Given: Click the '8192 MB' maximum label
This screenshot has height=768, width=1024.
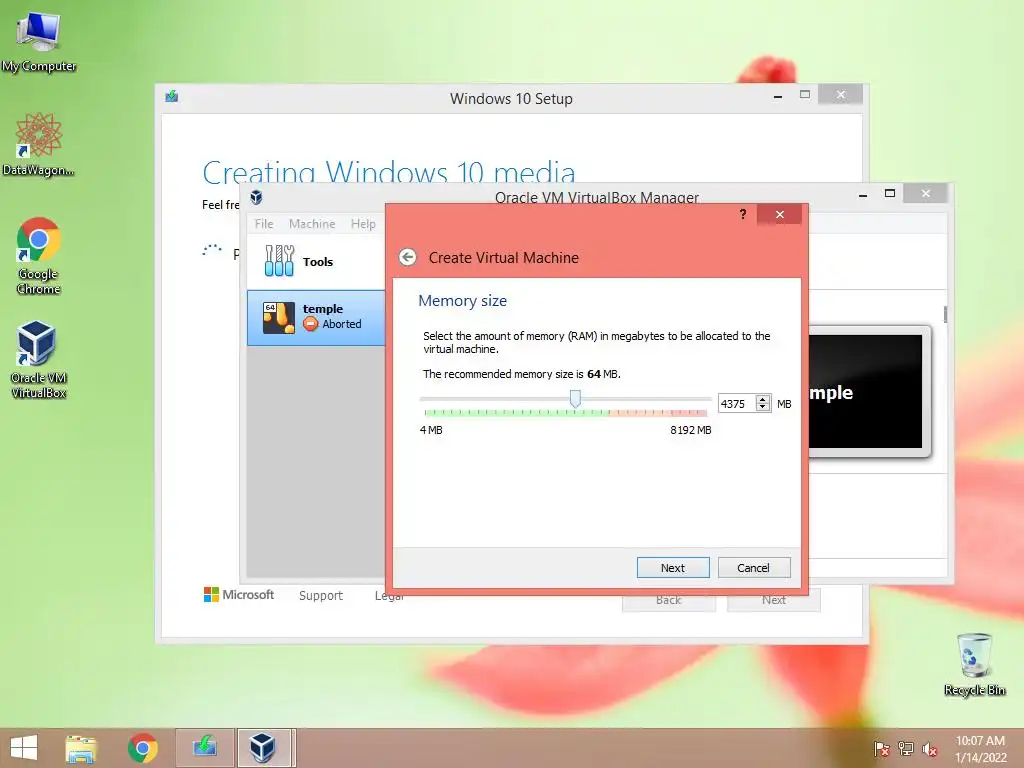Looking at the screenshot, I should point(690,430).
